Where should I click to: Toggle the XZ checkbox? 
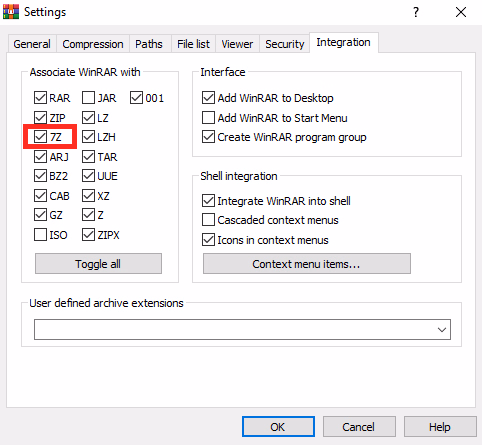pos(88,196)
